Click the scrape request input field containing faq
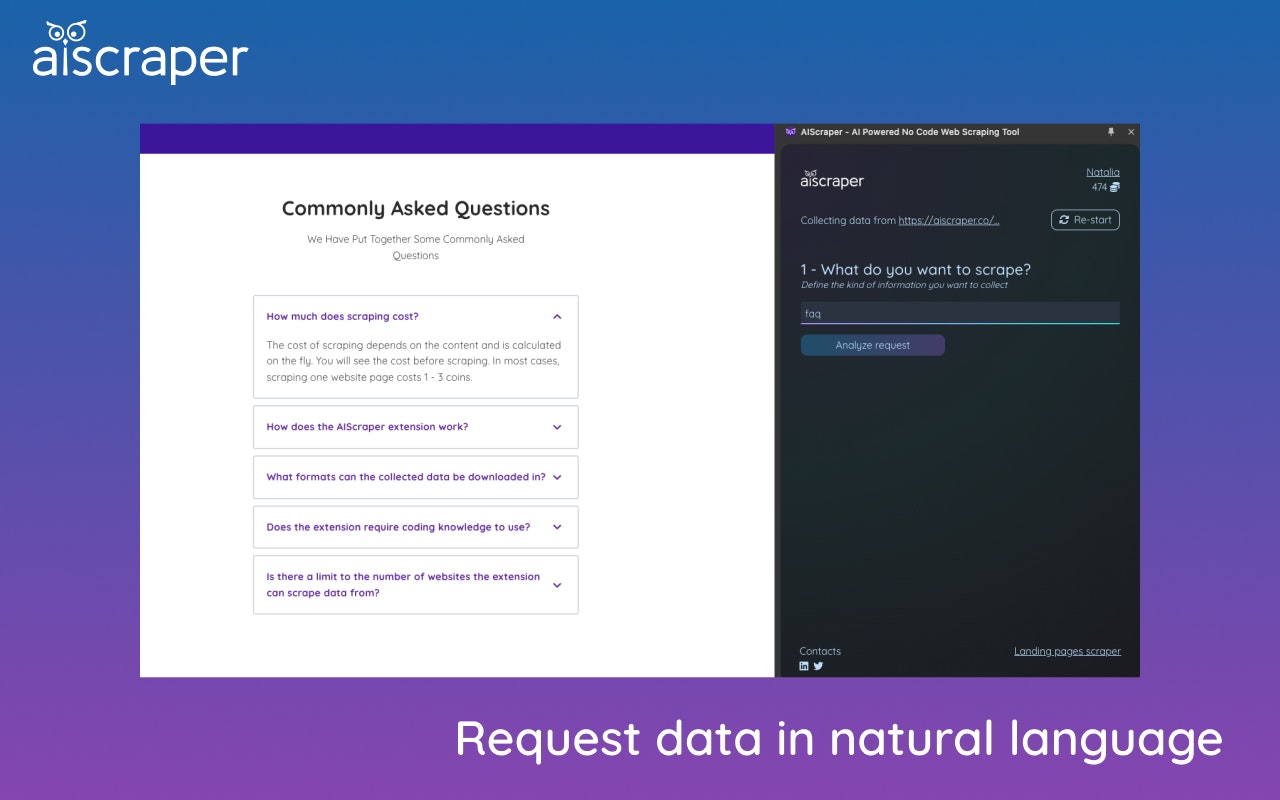This screenshot has height=800, width=1280. [x=960, y=313]
